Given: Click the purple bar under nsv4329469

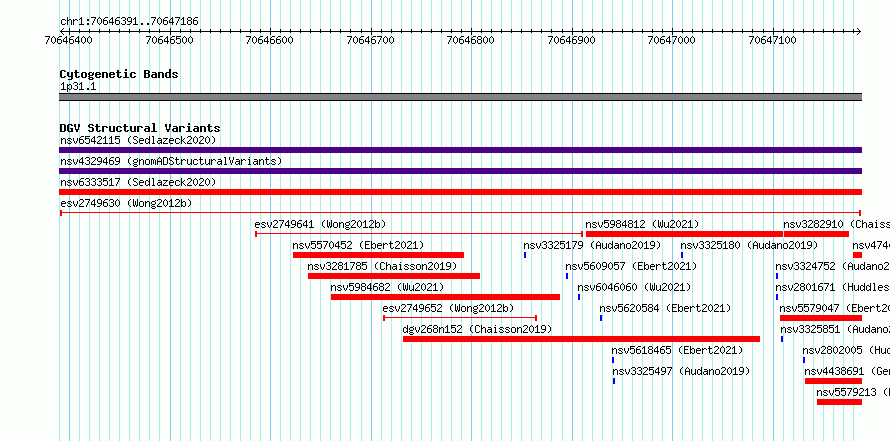Looking at the screenshot, I should pyautogui.click(x=460, y=171).
